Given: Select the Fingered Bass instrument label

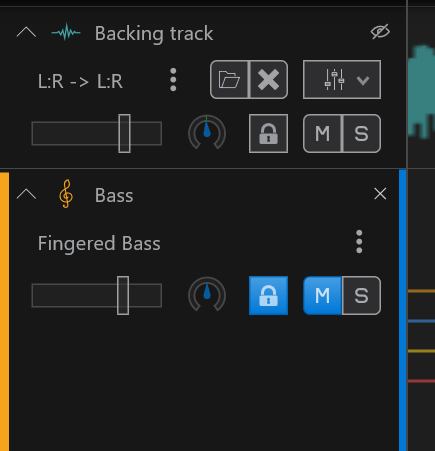Looking at the screenshot, I should coord(99,243).
